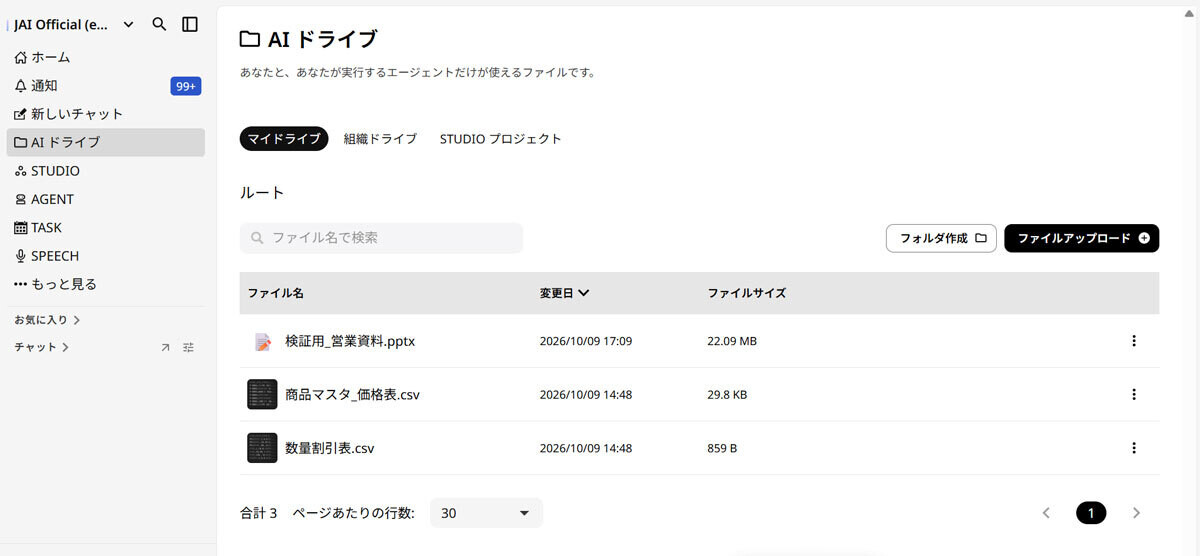Select AI ドライブ in sidebar
Screen dimensions: 1200x556
[x=105, y=142]
